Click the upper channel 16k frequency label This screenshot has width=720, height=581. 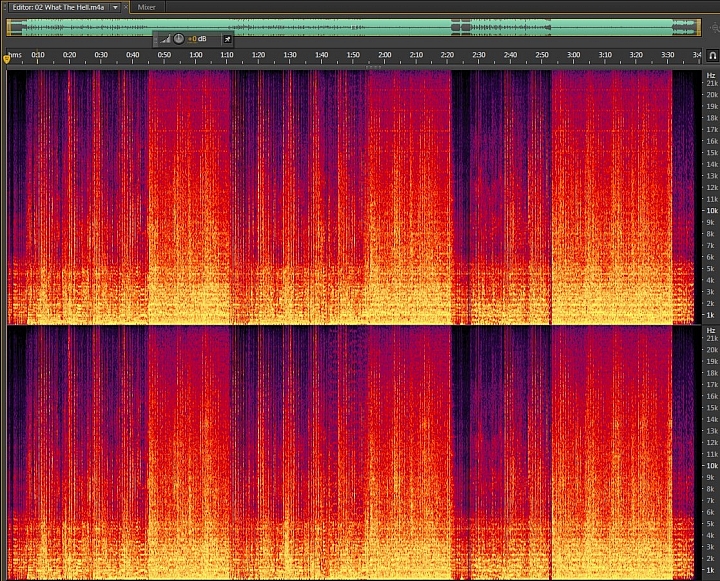pyautogui.click(x=712, y=141)
